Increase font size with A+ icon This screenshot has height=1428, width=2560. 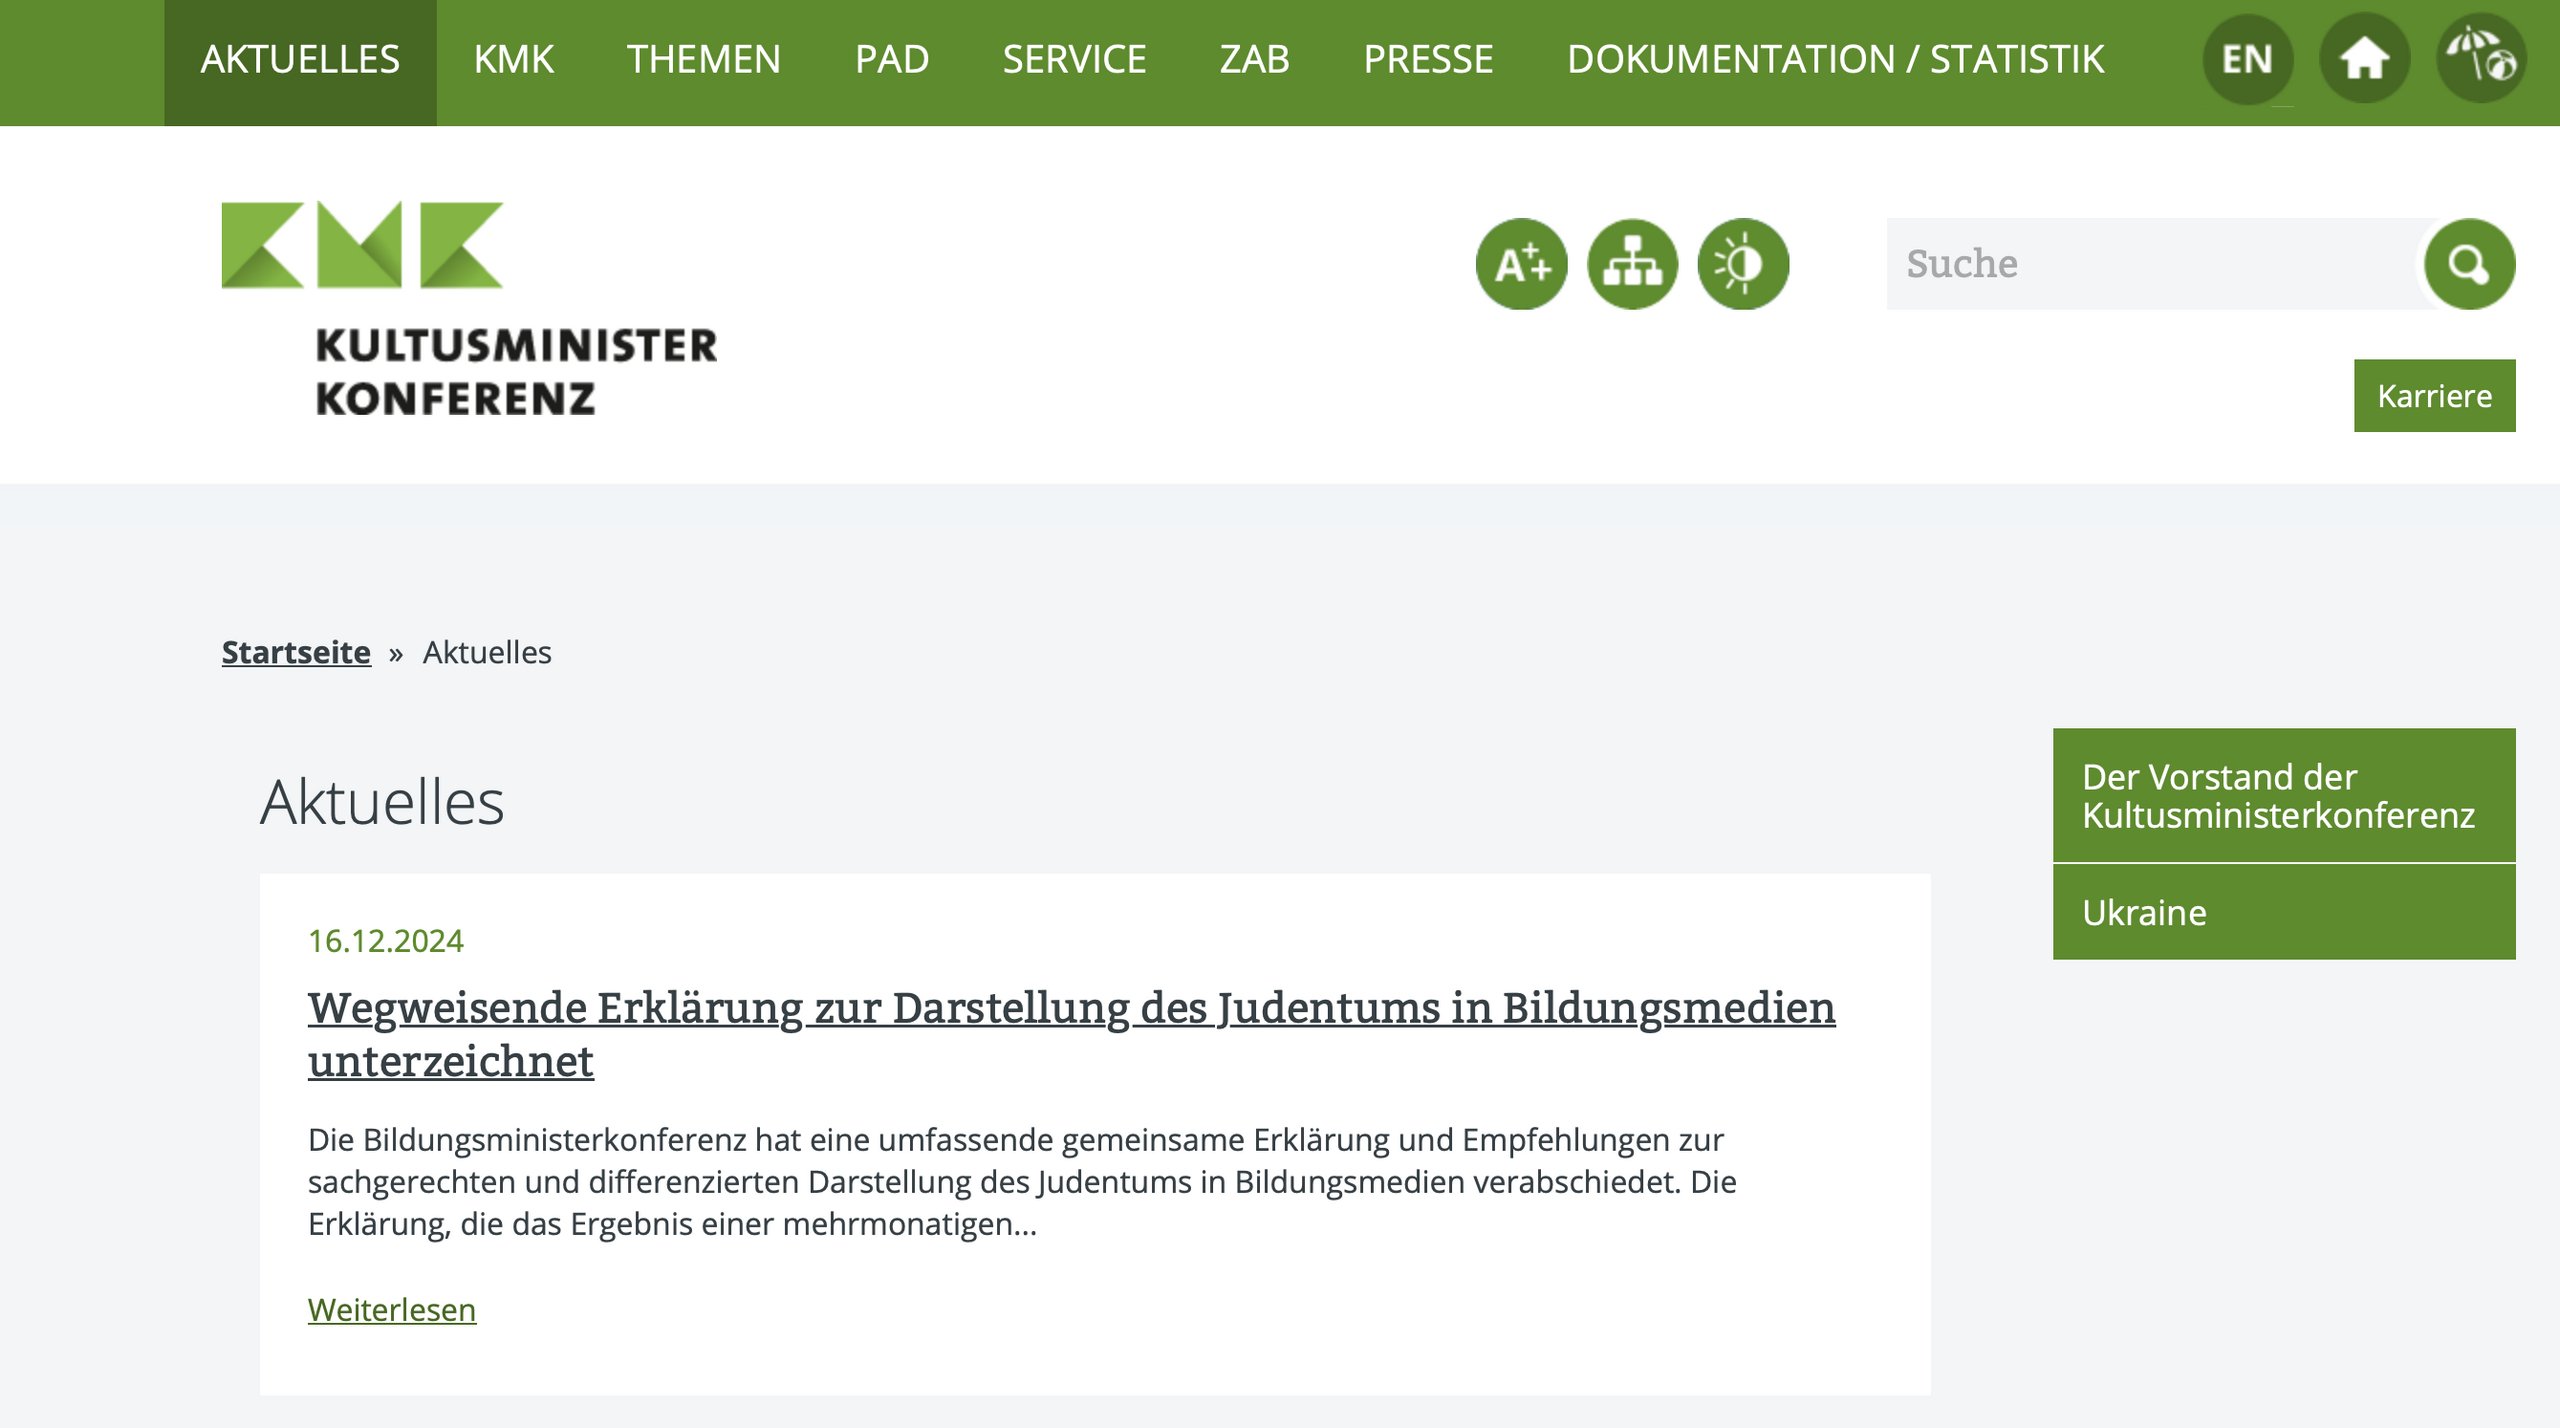click(x=1521, y=264)
